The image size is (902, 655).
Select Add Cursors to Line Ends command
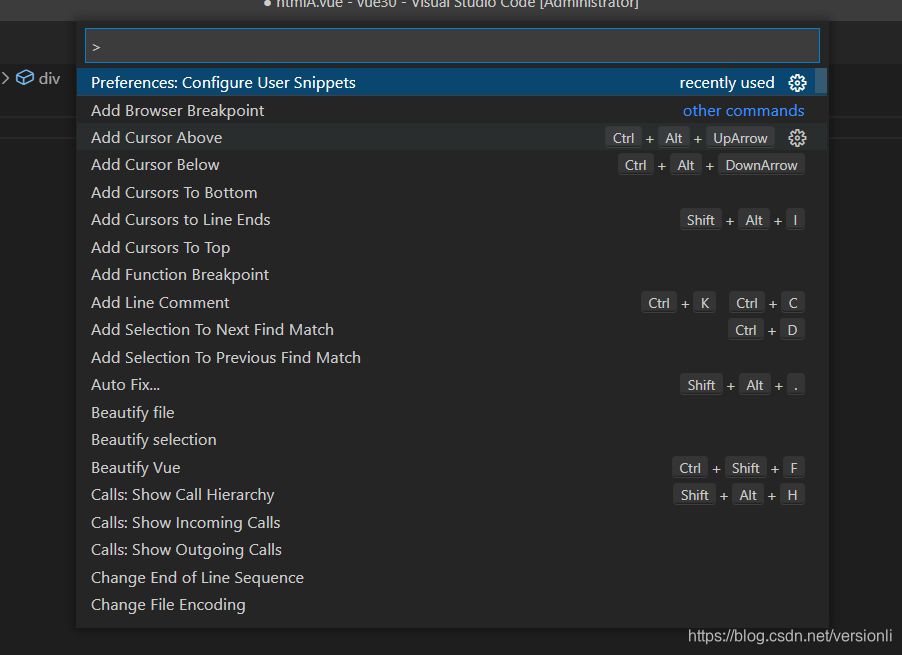coord(452,220)
